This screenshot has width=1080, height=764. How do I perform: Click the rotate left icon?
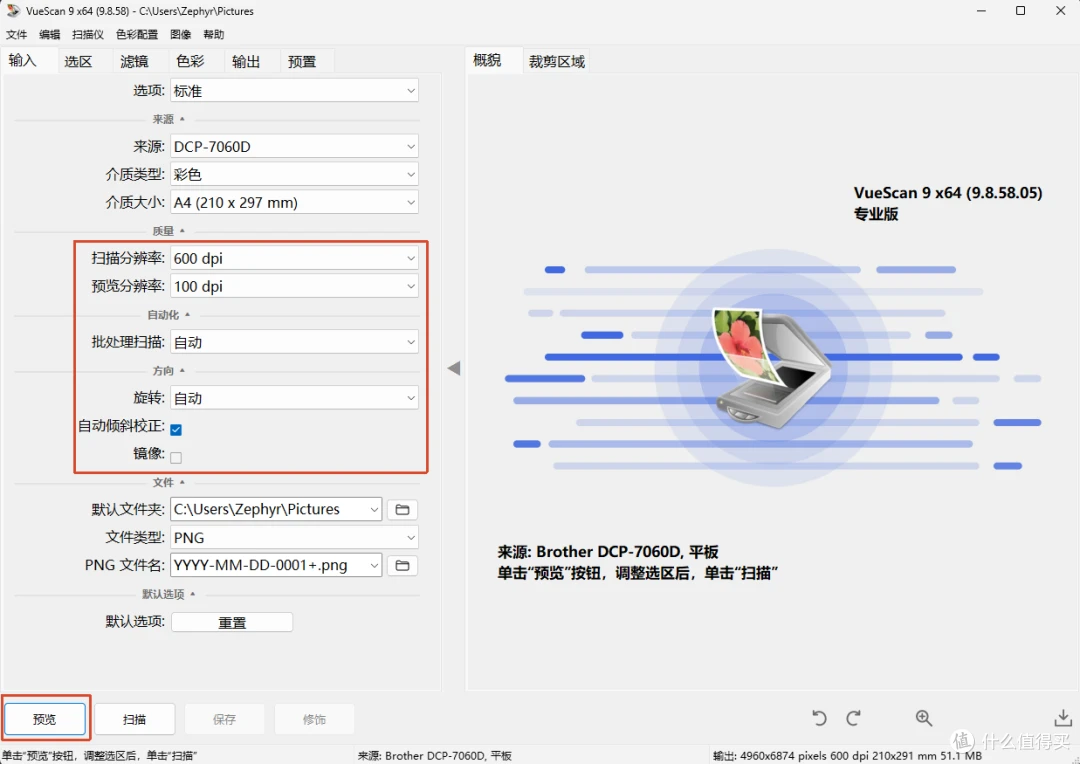819,719
